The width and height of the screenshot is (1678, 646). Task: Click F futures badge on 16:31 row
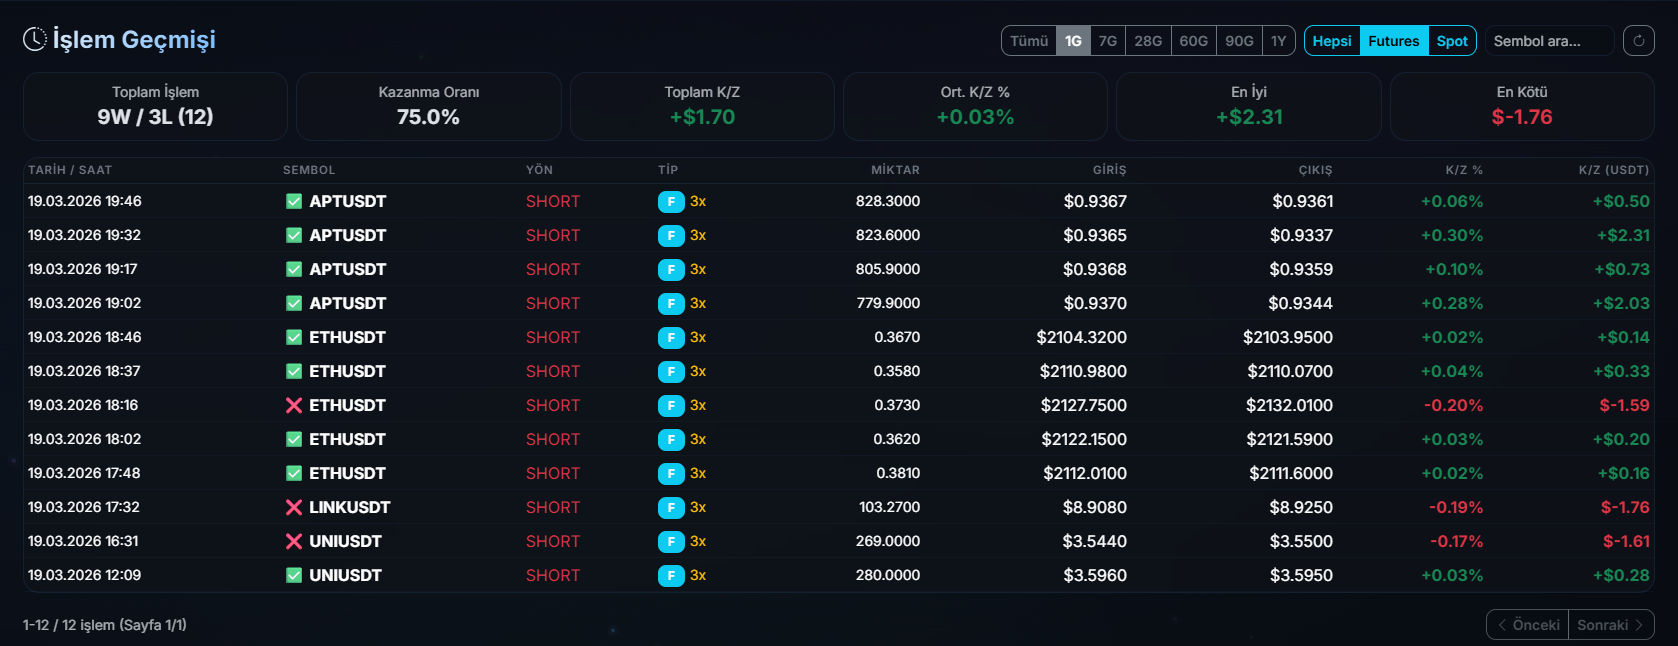[x=671, y=541]
